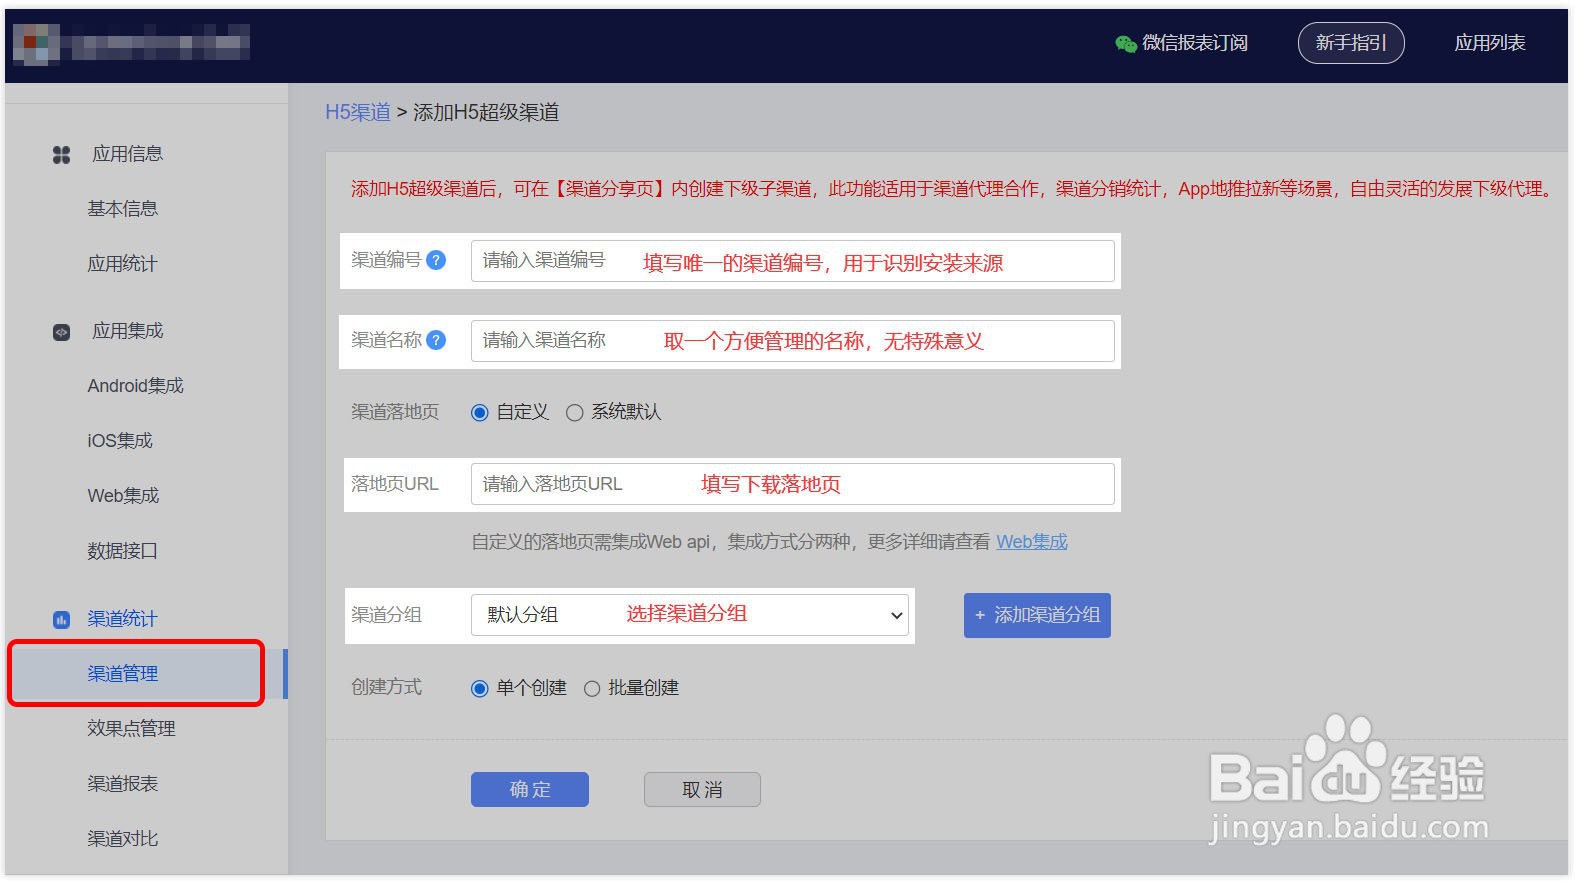
Task: Go to 基本信息 in sidebar
Action: pyautogui.click(x=122, y=209)
